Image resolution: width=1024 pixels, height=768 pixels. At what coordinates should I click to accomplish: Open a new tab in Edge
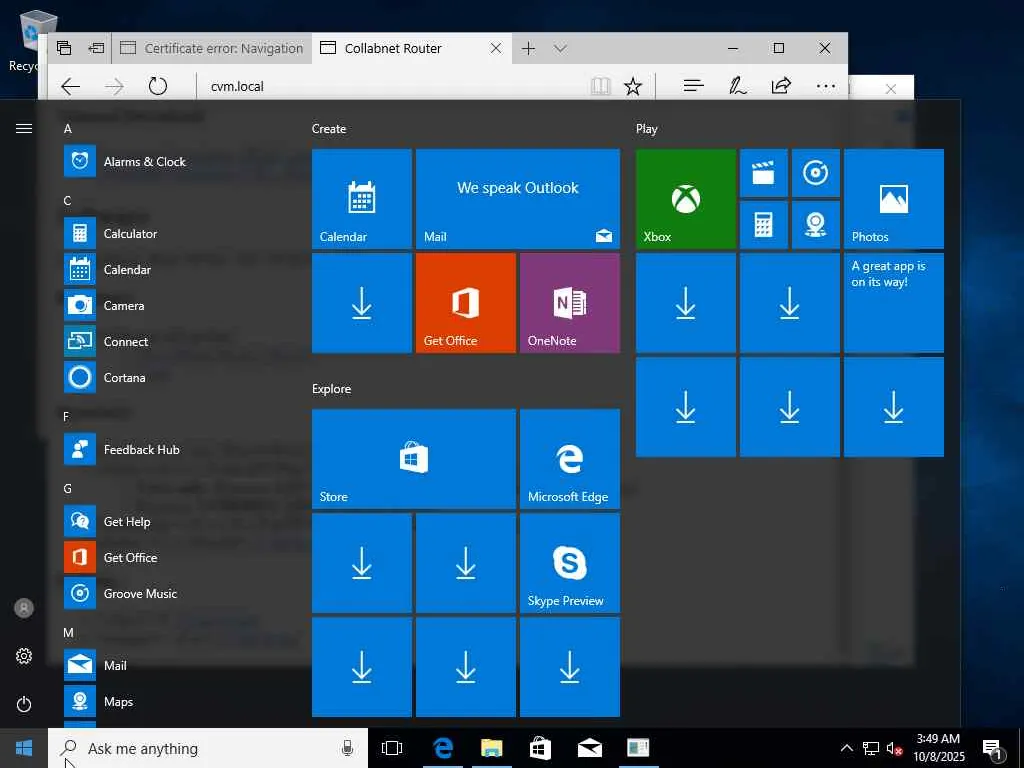tap(528, 48)
